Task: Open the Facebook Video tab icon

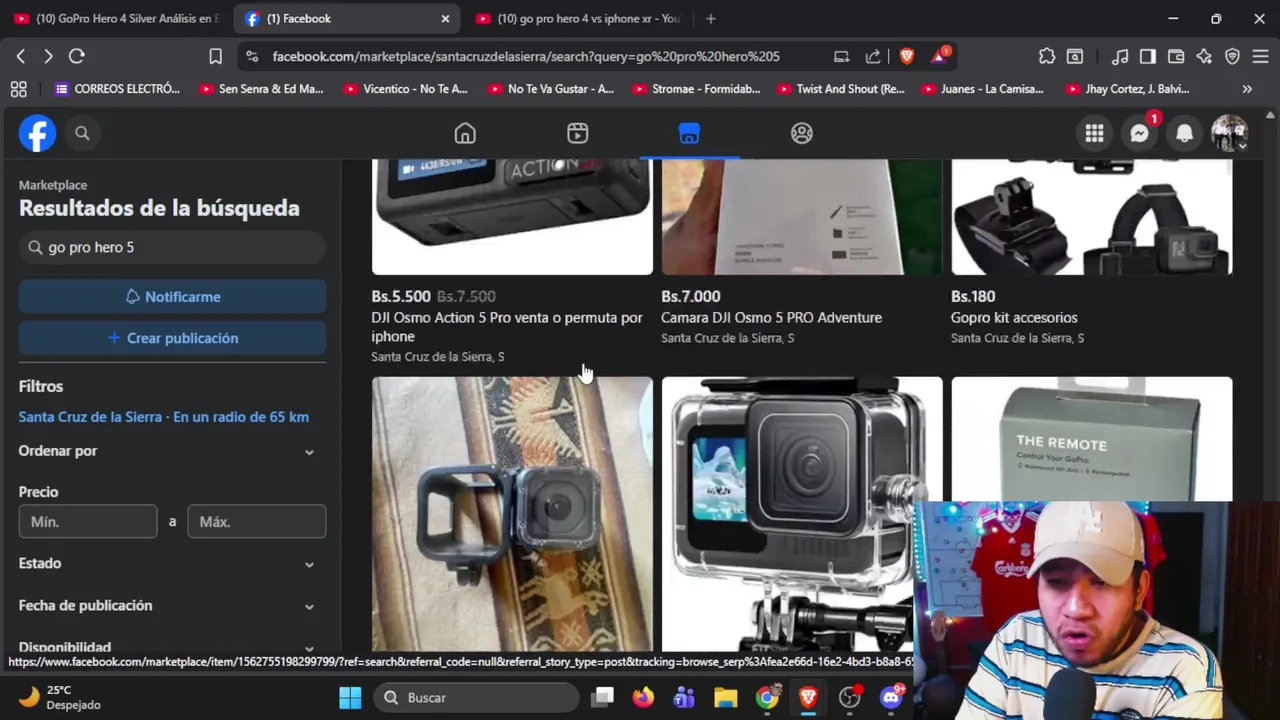Action: coord(577,133)
